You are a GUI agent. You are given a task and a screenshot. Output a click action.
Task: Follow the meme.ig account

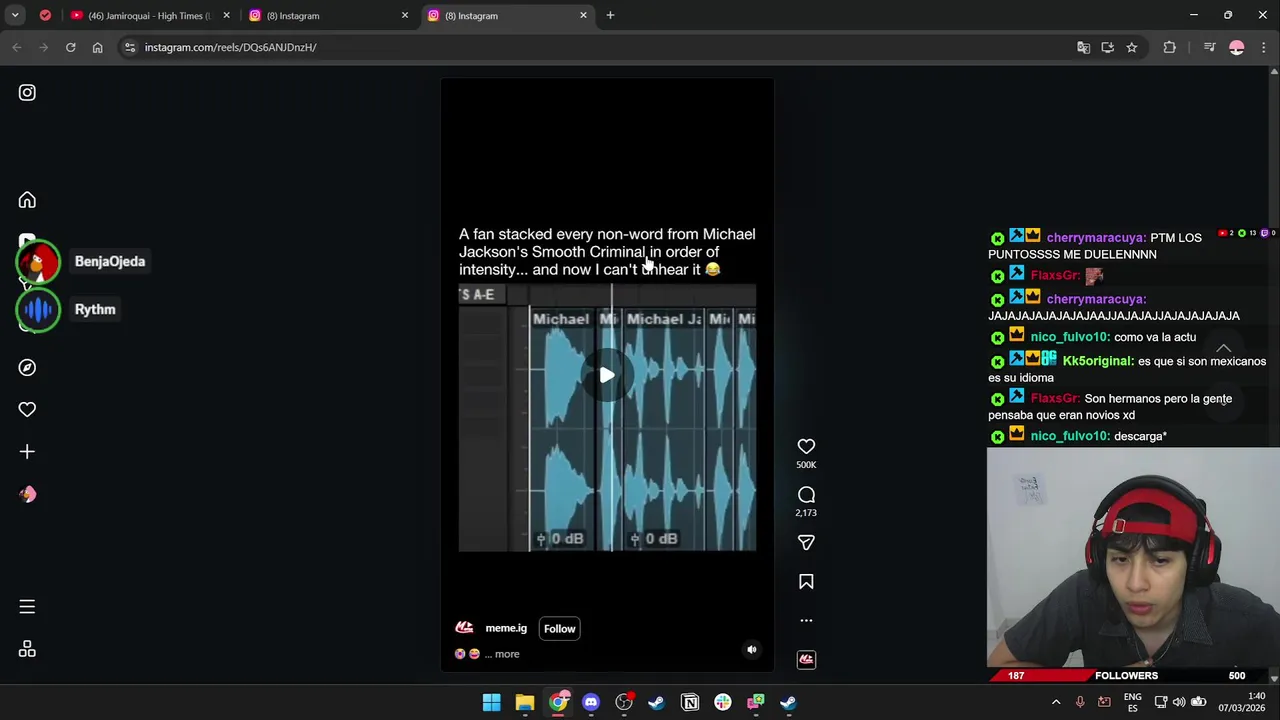(x=560, y=628)
